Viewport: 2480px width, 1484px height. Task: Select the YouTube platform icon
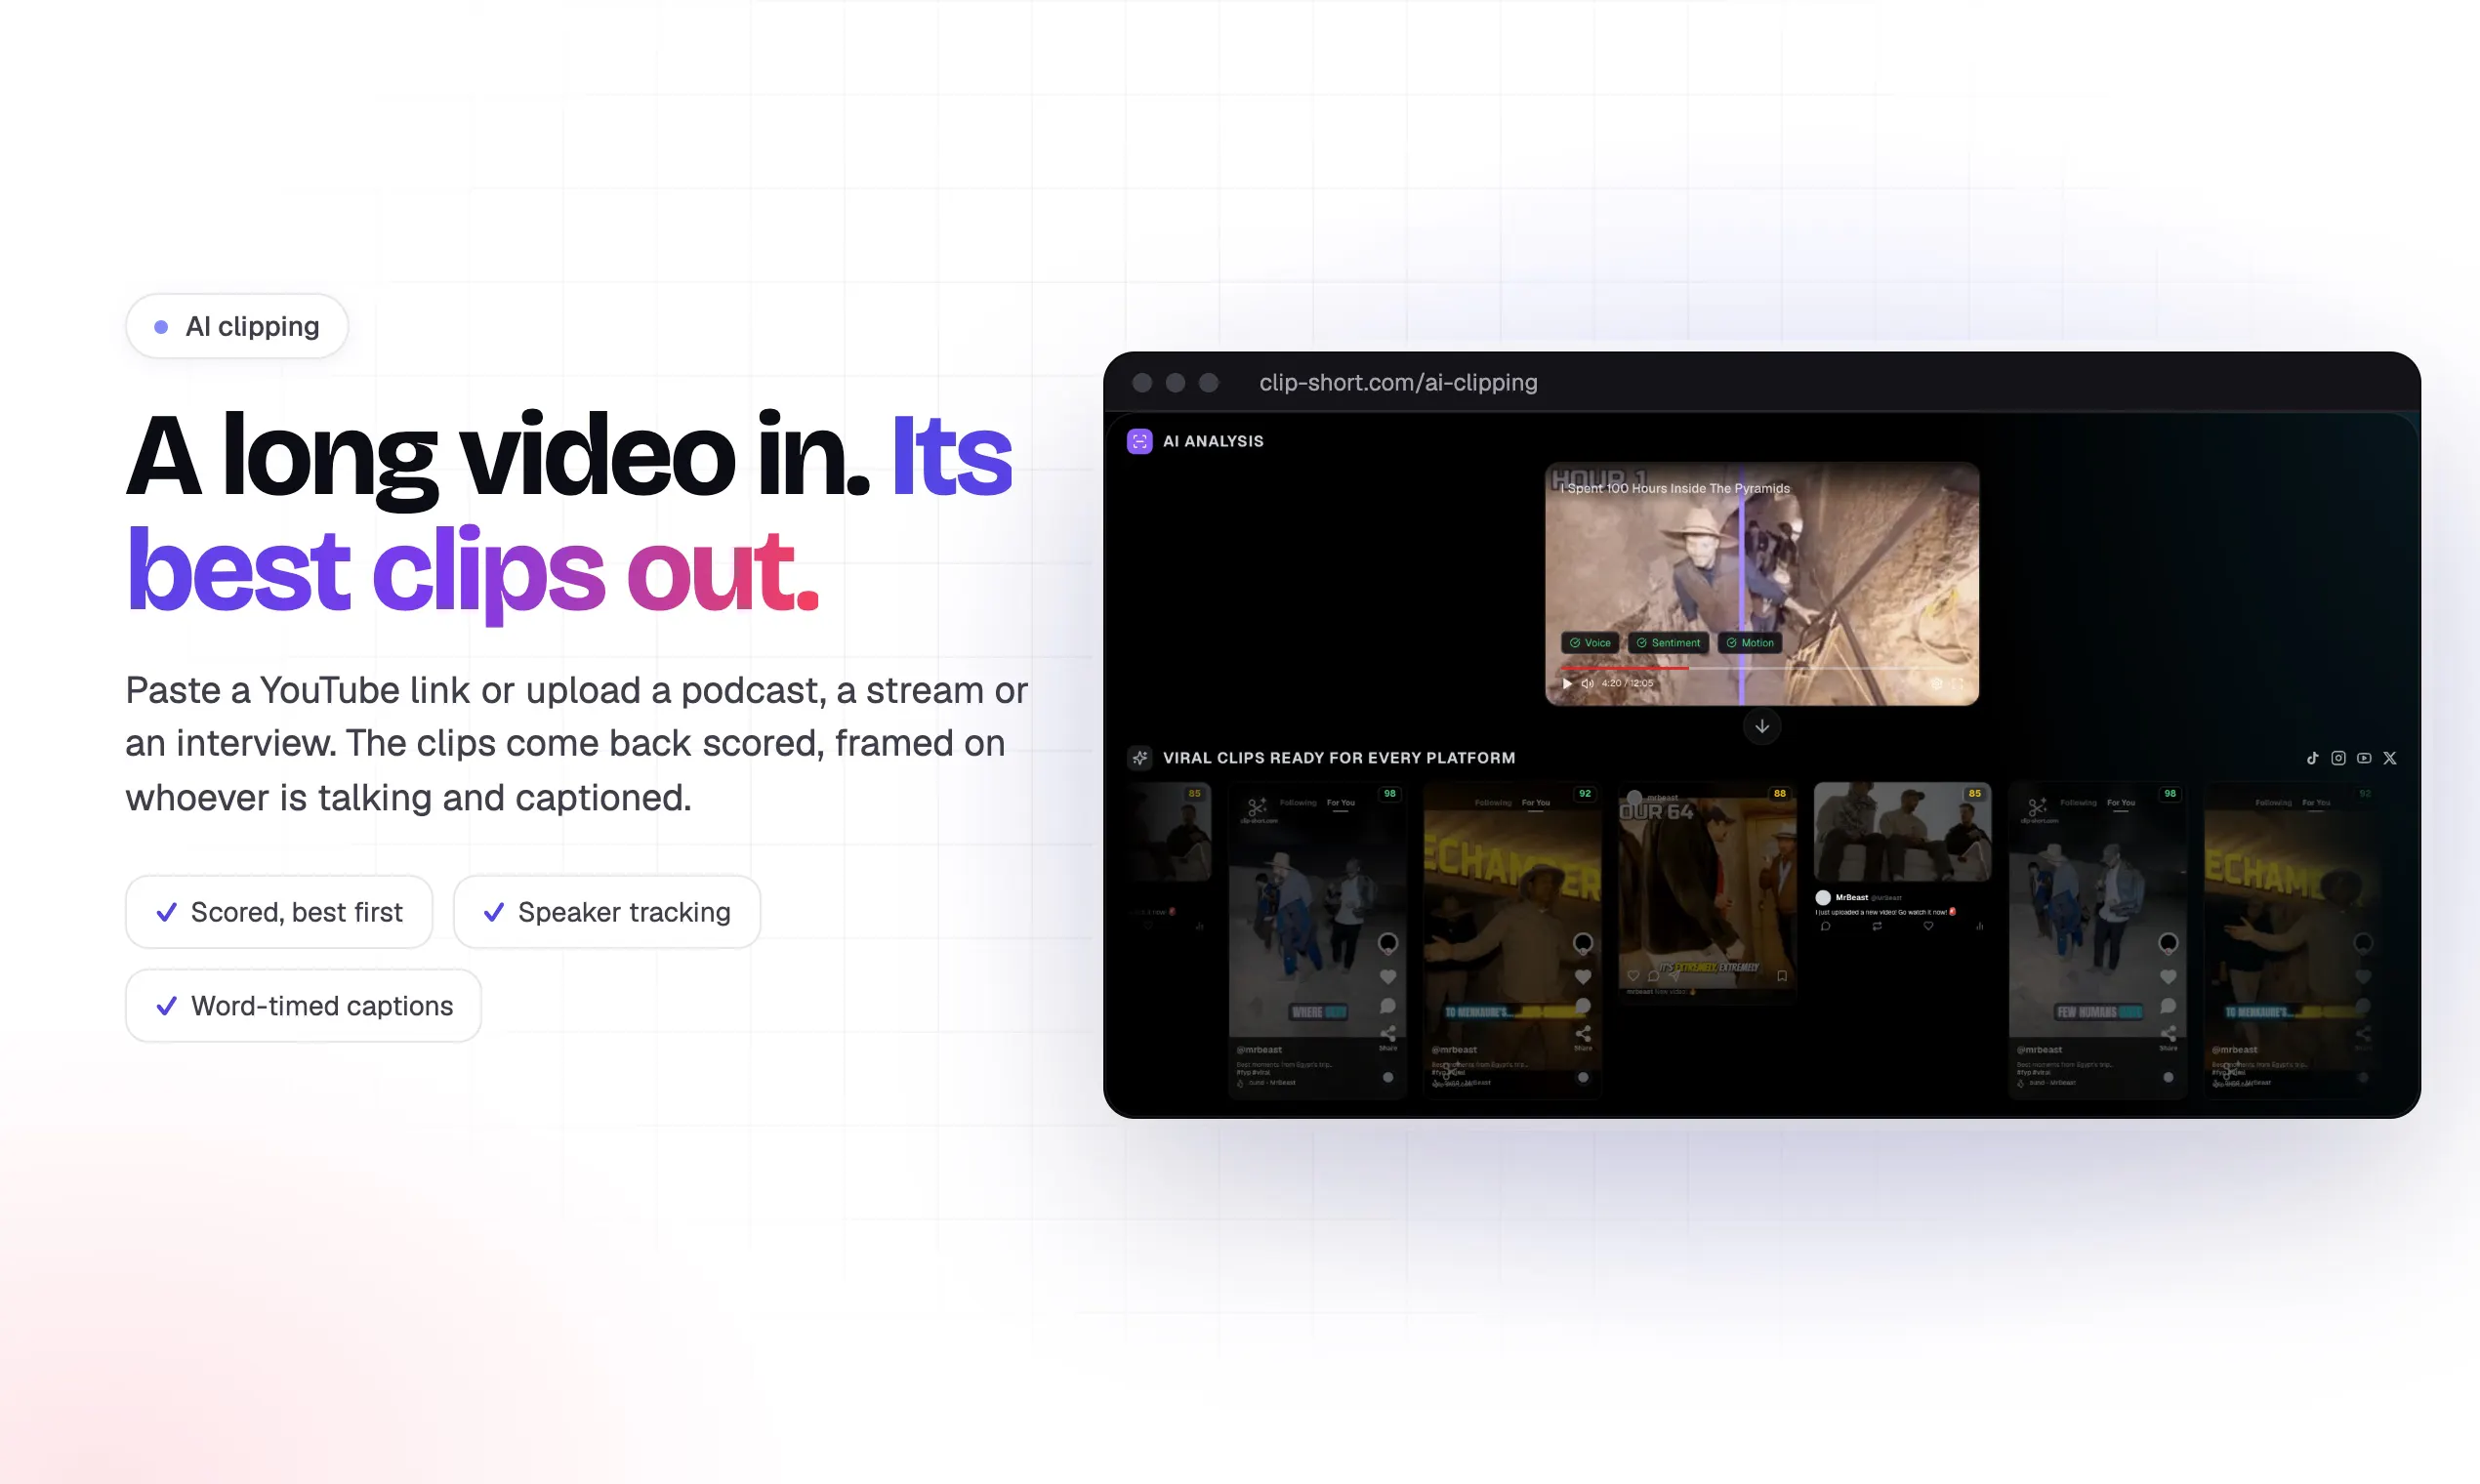pos(2364,758)
